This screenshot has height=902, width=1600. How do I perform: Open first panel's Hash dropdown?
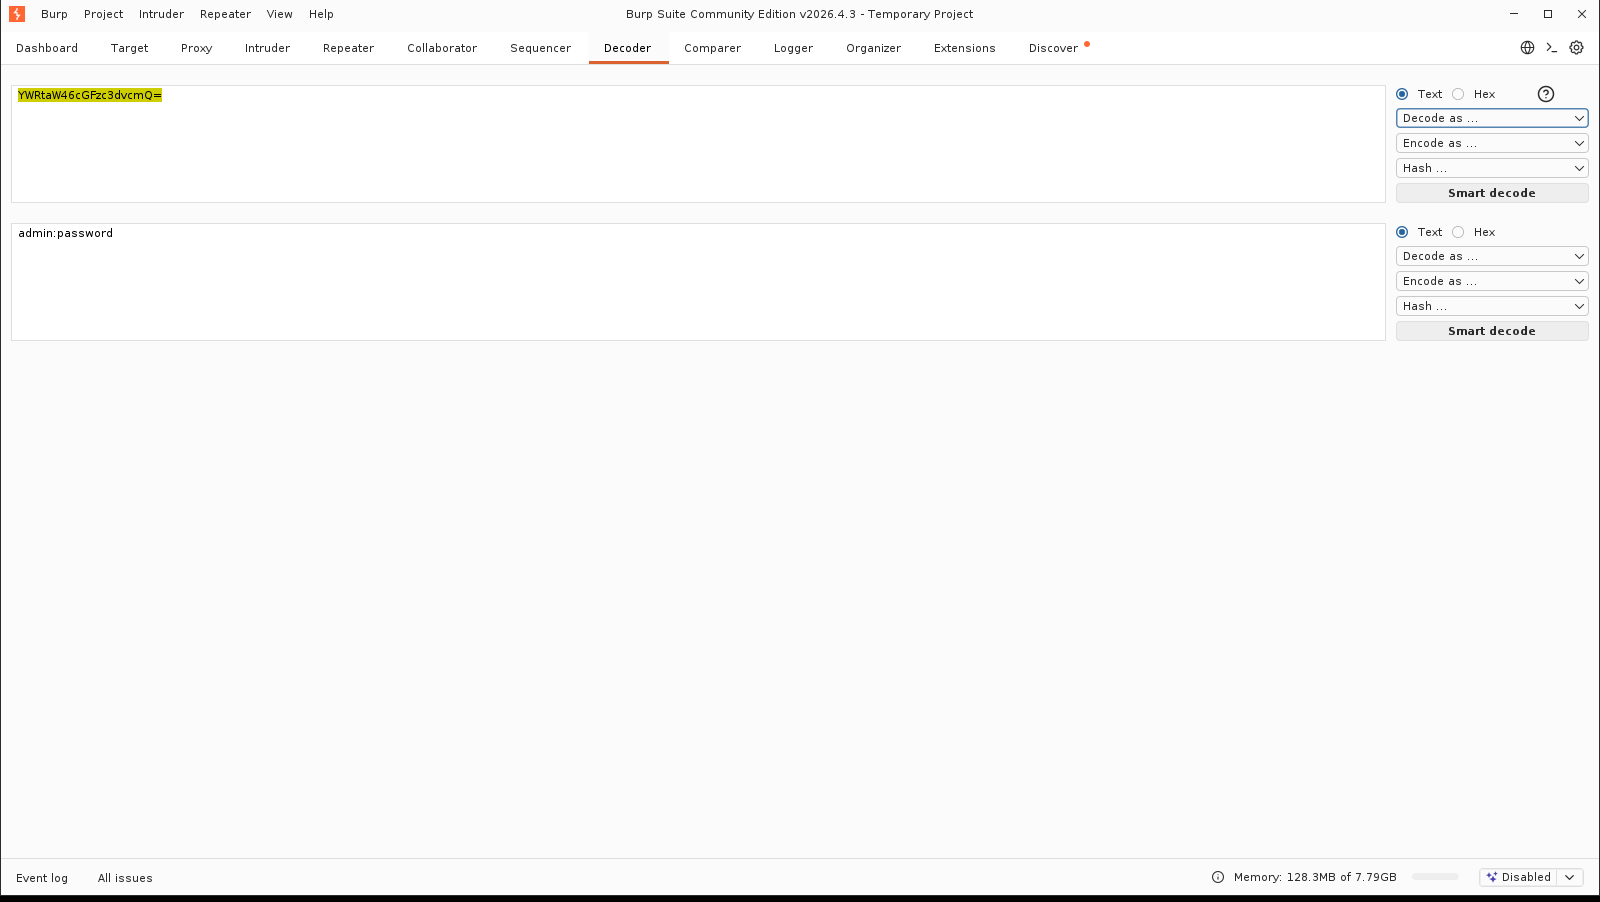[1492, 168]
